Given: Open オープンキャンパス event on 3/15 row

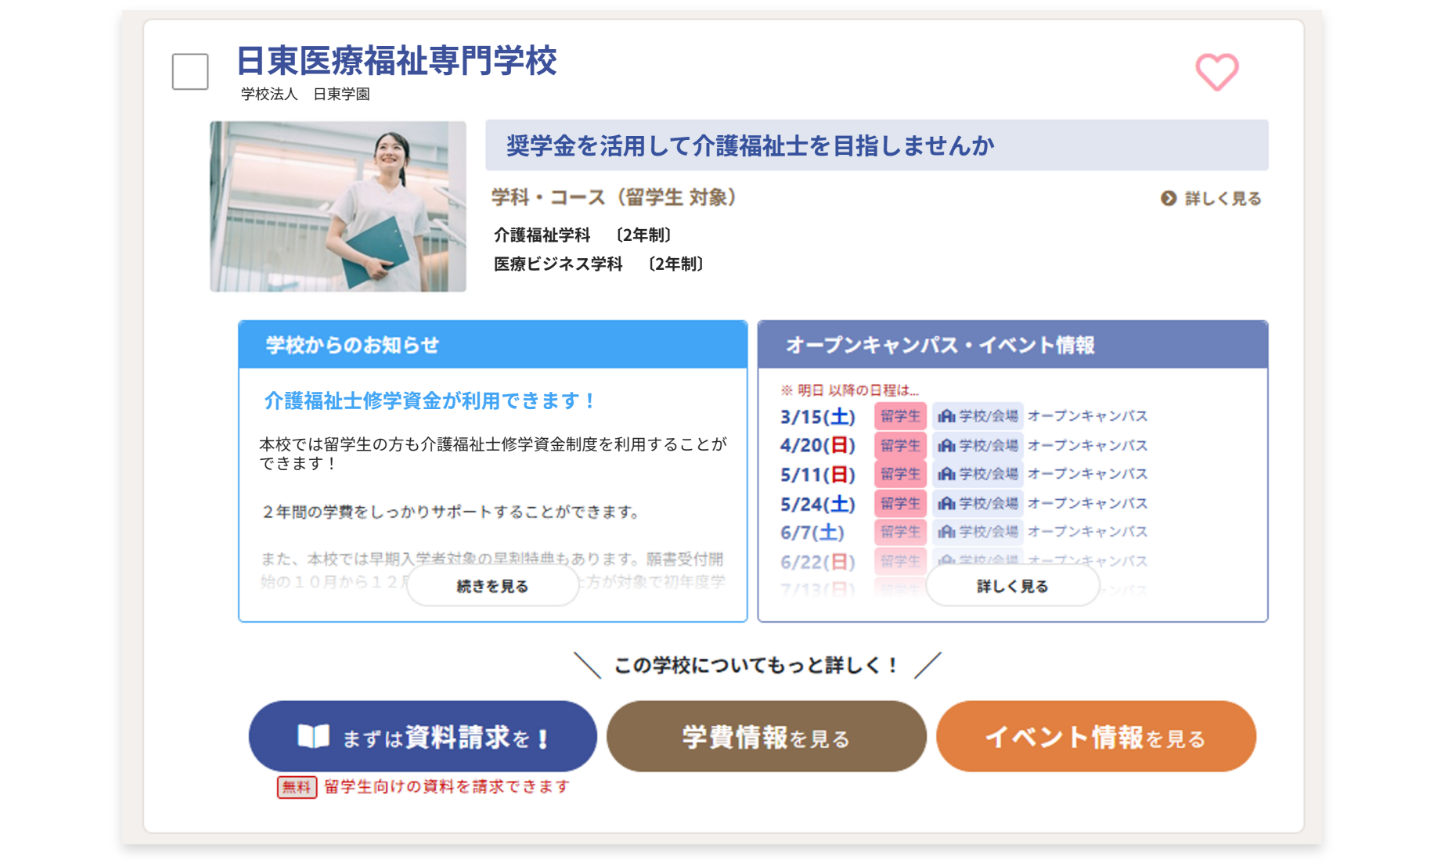Looking at the screenshot, I should [x=1087, y=416].
